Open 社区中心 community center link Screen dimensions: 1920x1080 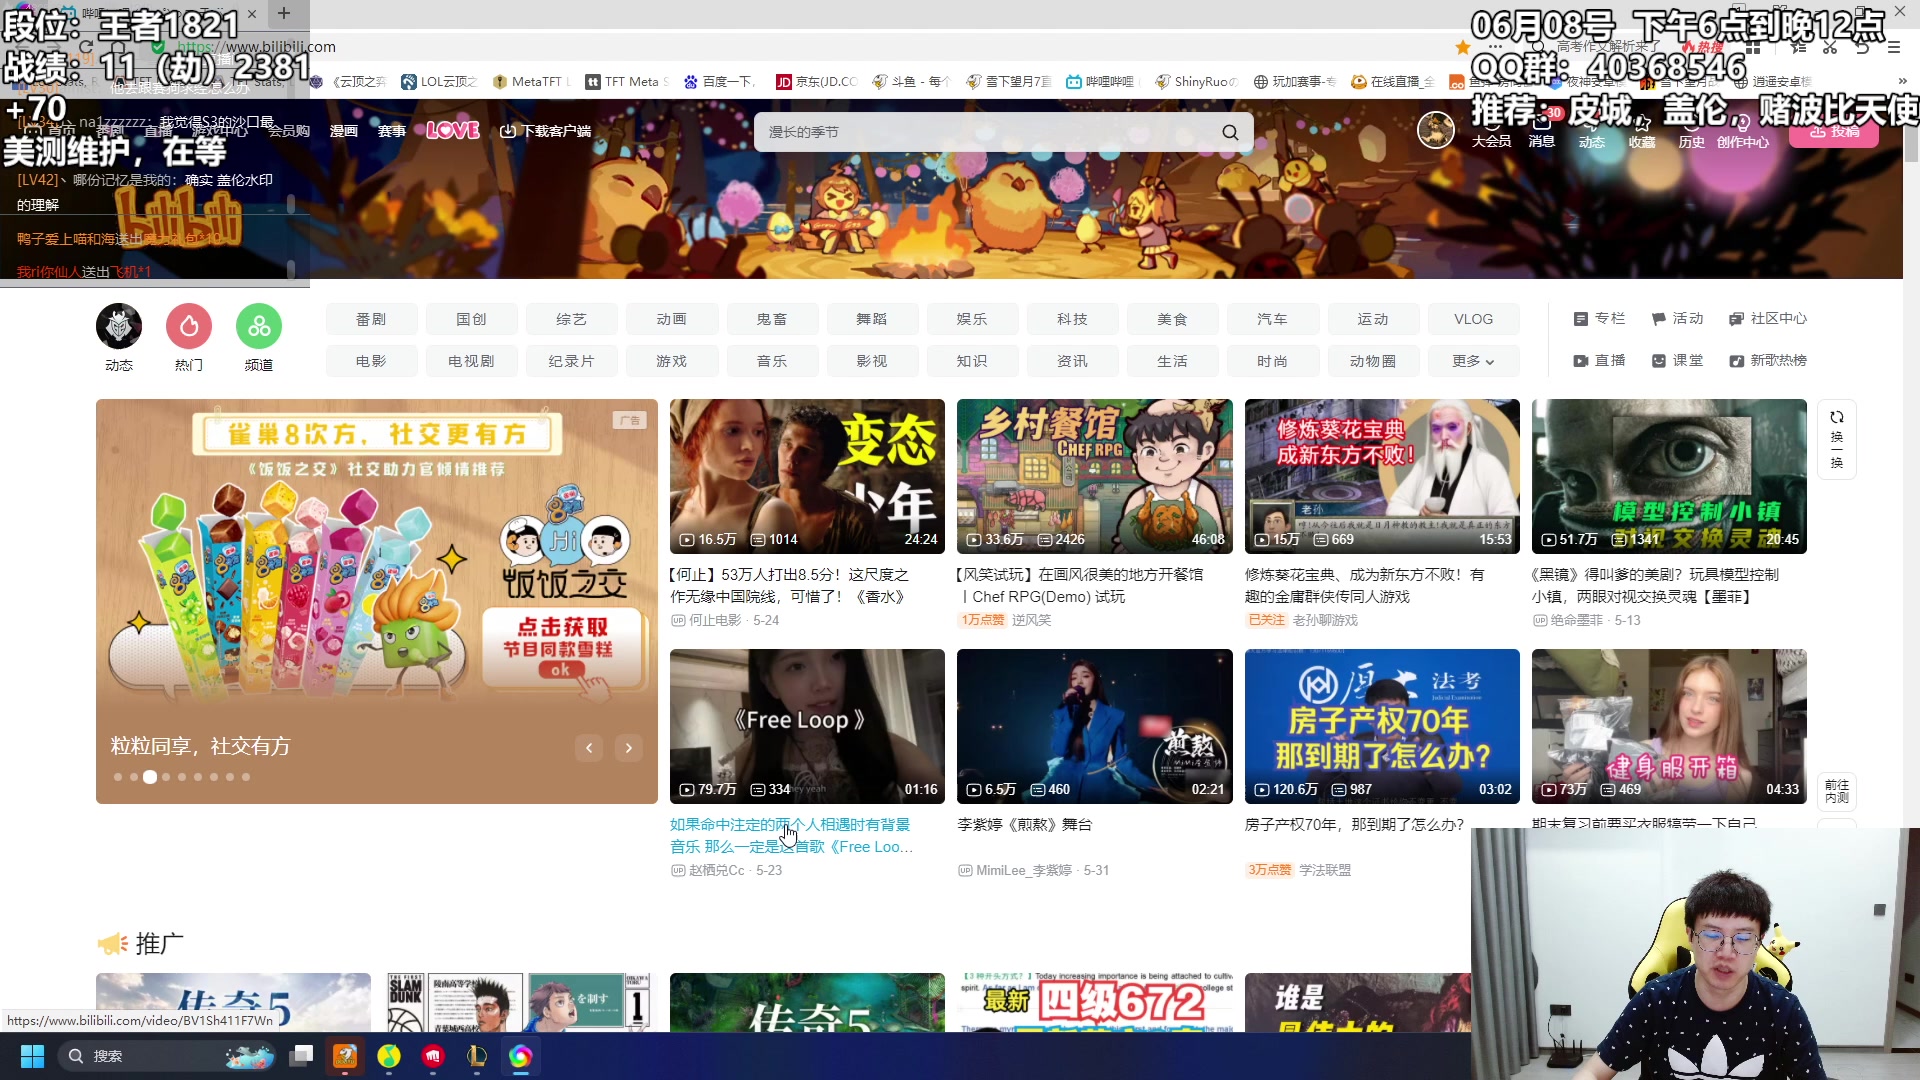click(1768, 319)
